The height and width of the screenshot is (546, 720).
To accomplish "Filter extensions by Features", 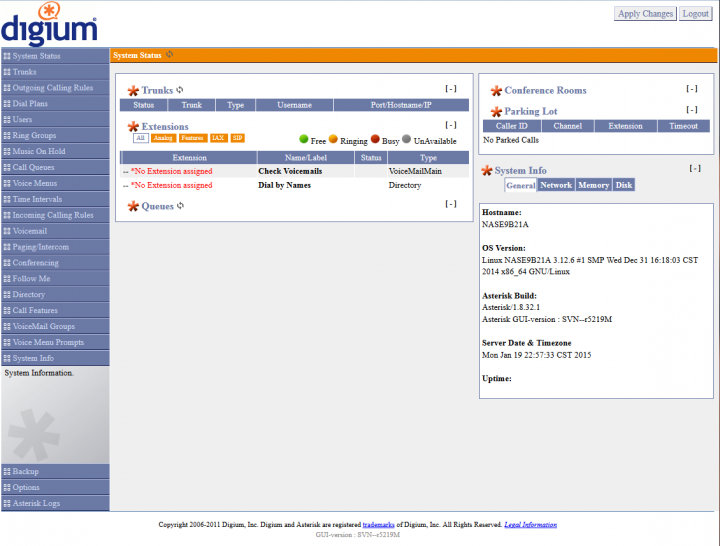I will pos(192,138).
